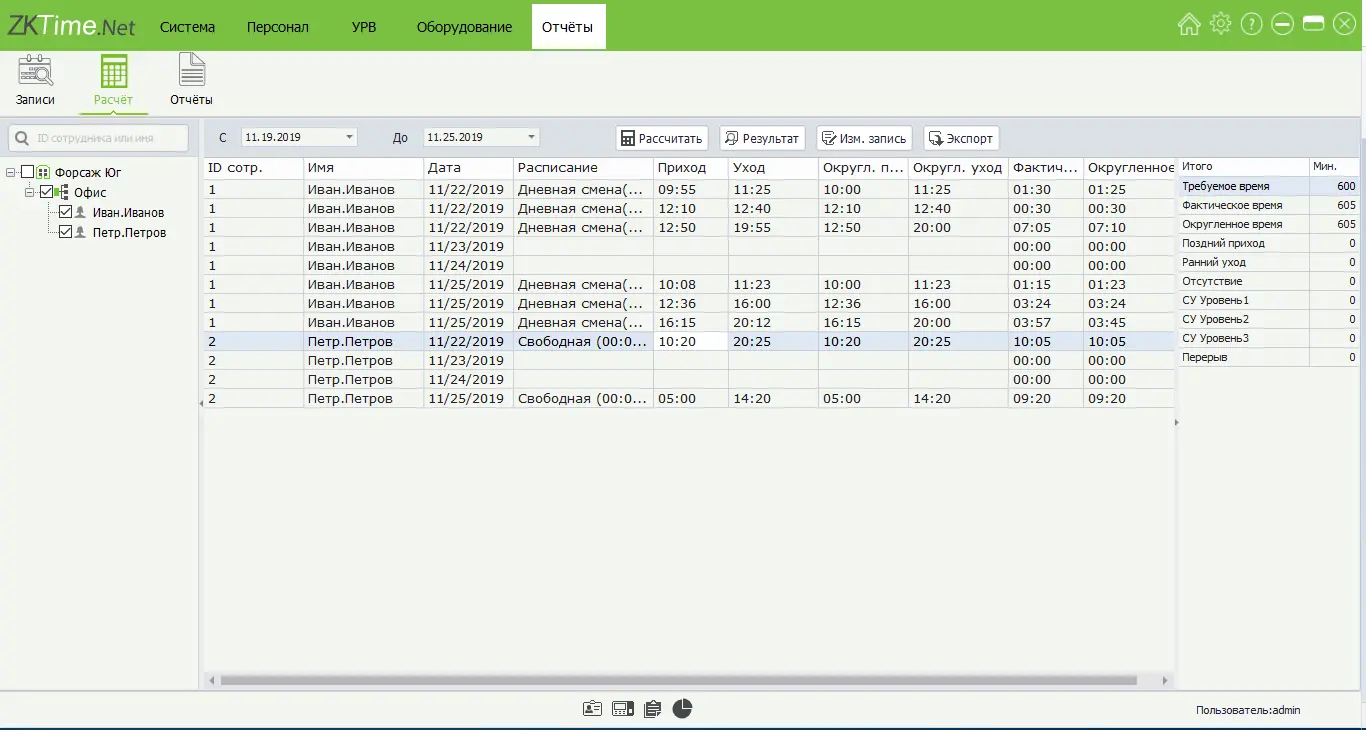Open the start date dropdown 11.19.2019
This screenshot has width=1366, height=730.
(x=349, y=137)
